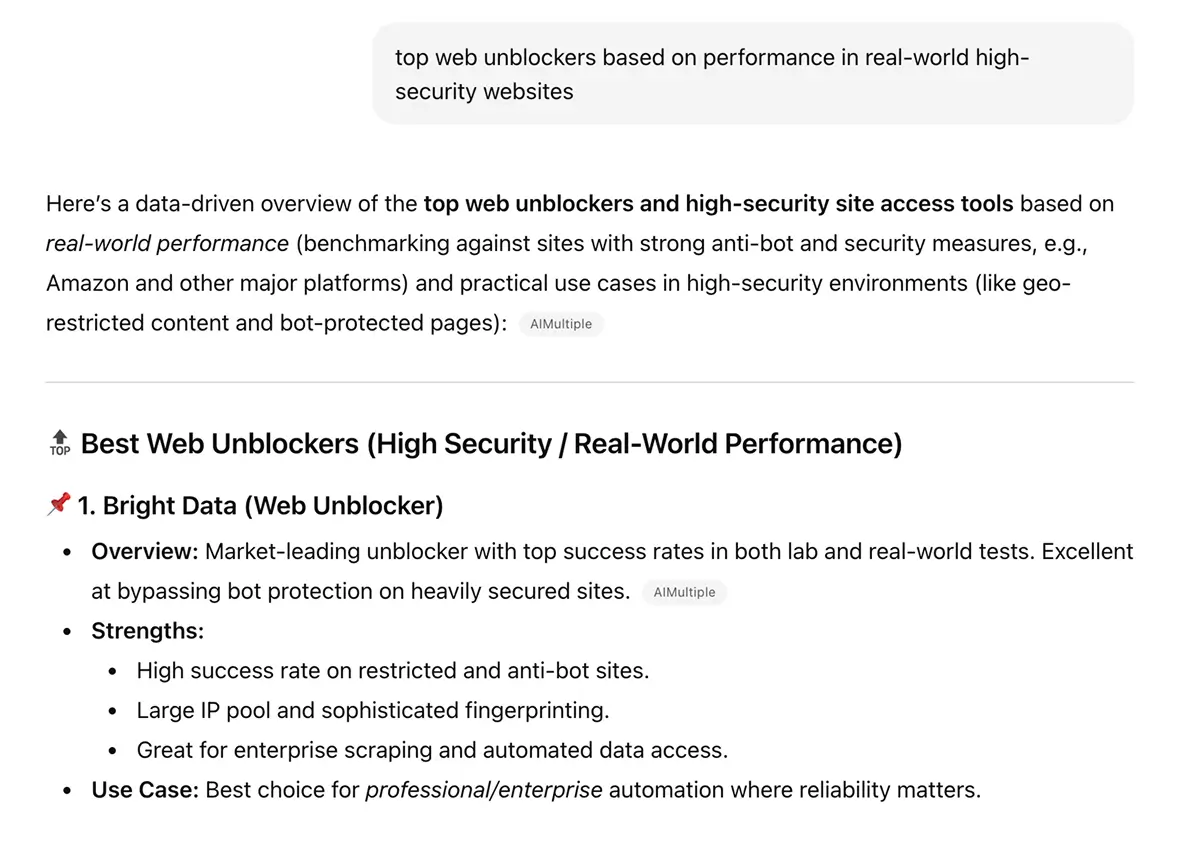Viewport: 1182px width, 848px height.
Task: Click the red pushpin emoji icon
Action: 58,505
